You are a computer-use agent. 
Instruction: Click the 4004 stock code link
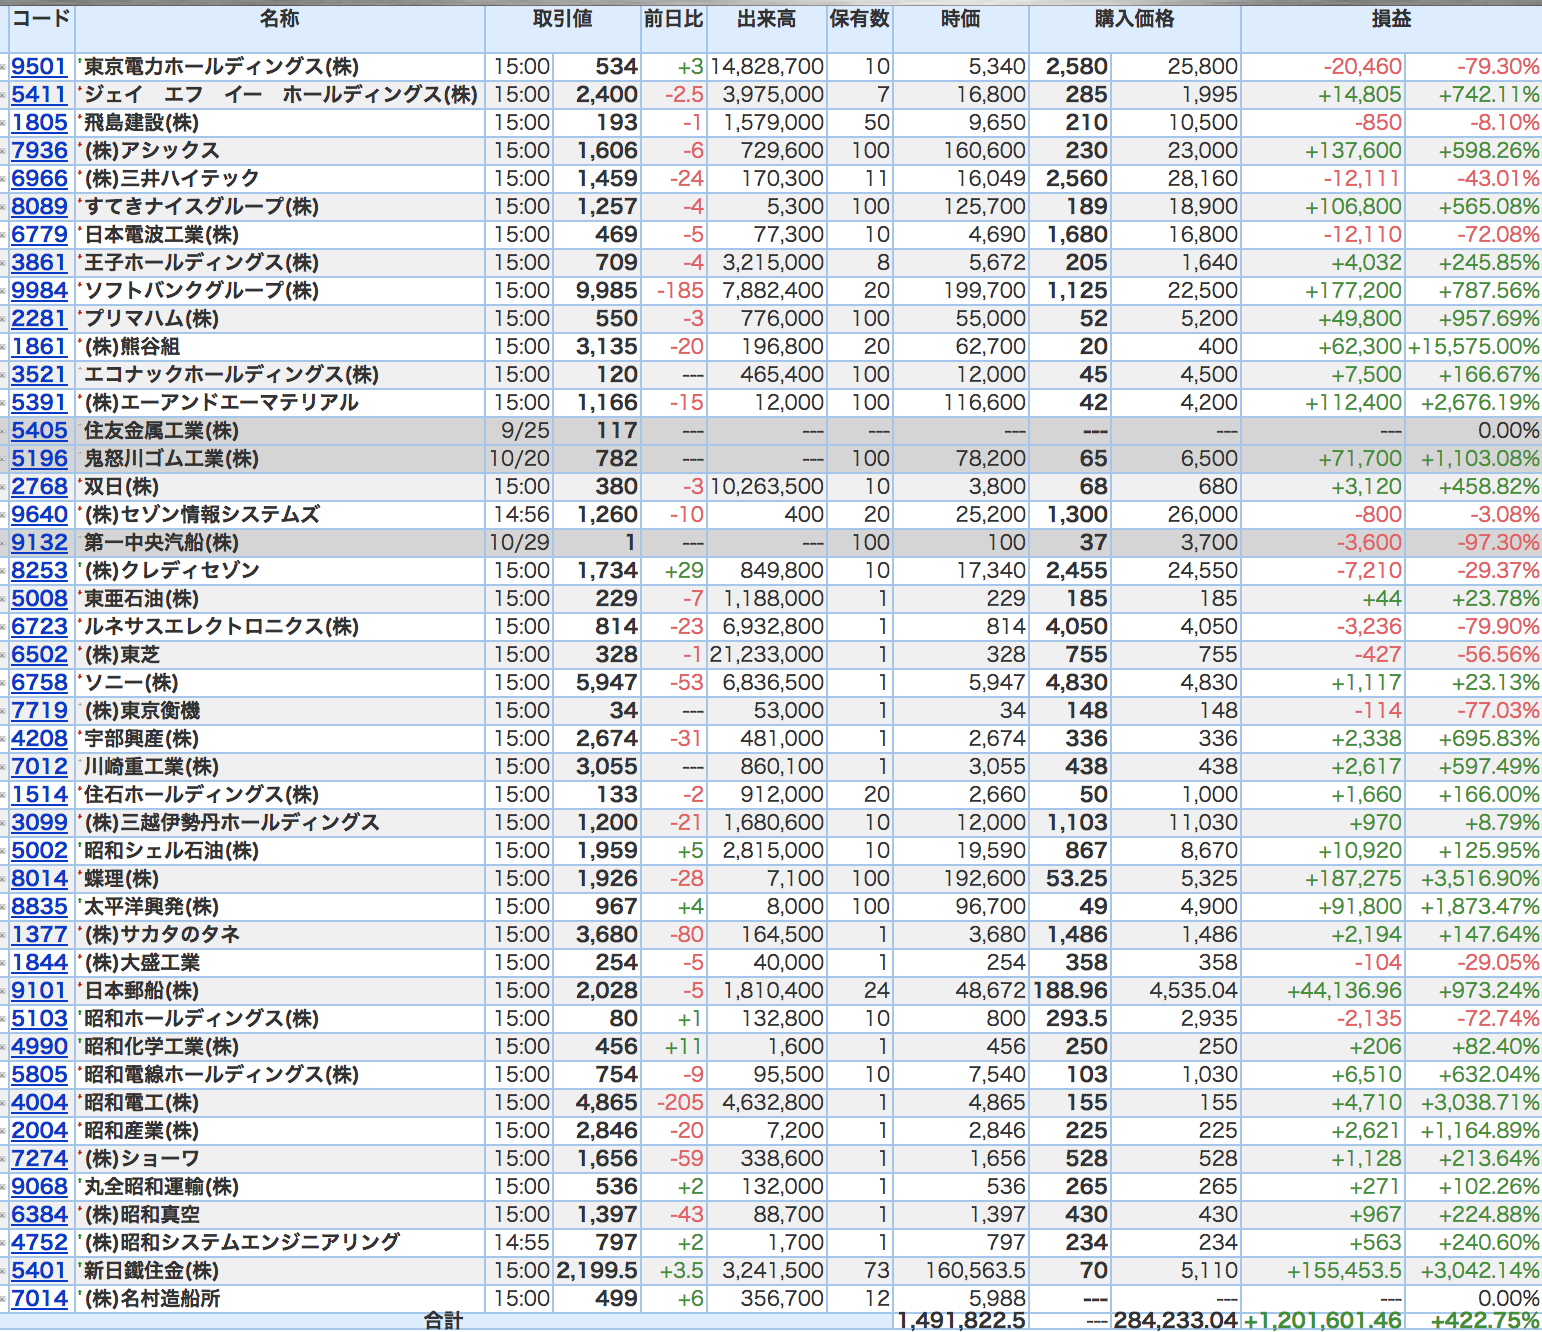39,1102
